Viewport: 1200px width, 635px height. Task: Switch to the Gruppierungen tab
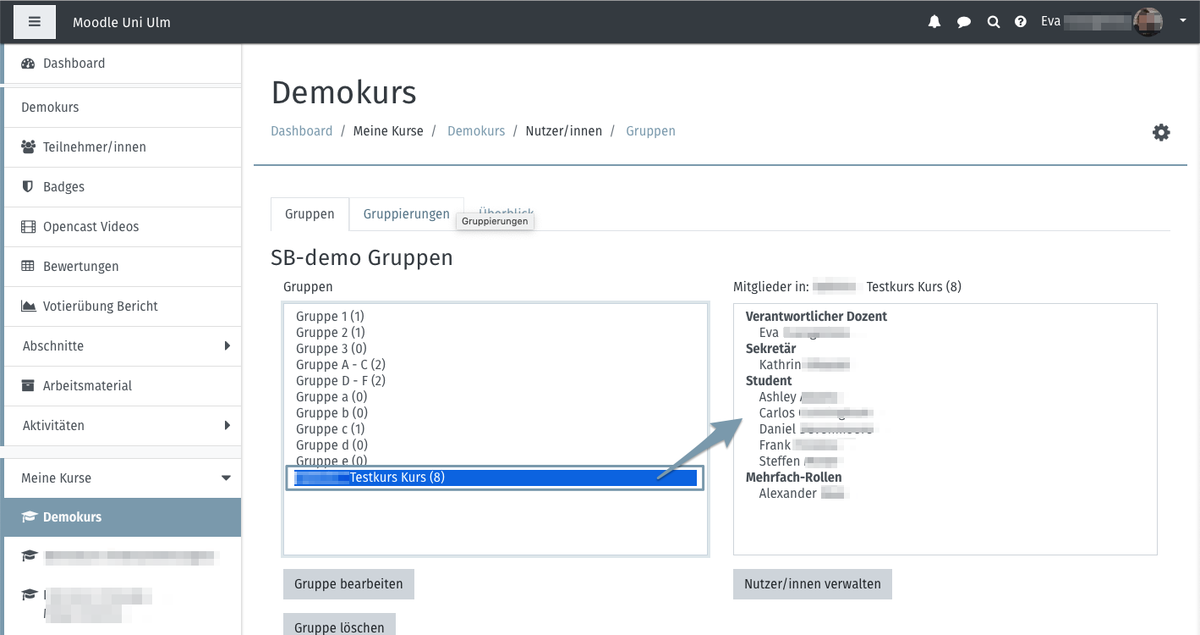click(406, 214)
